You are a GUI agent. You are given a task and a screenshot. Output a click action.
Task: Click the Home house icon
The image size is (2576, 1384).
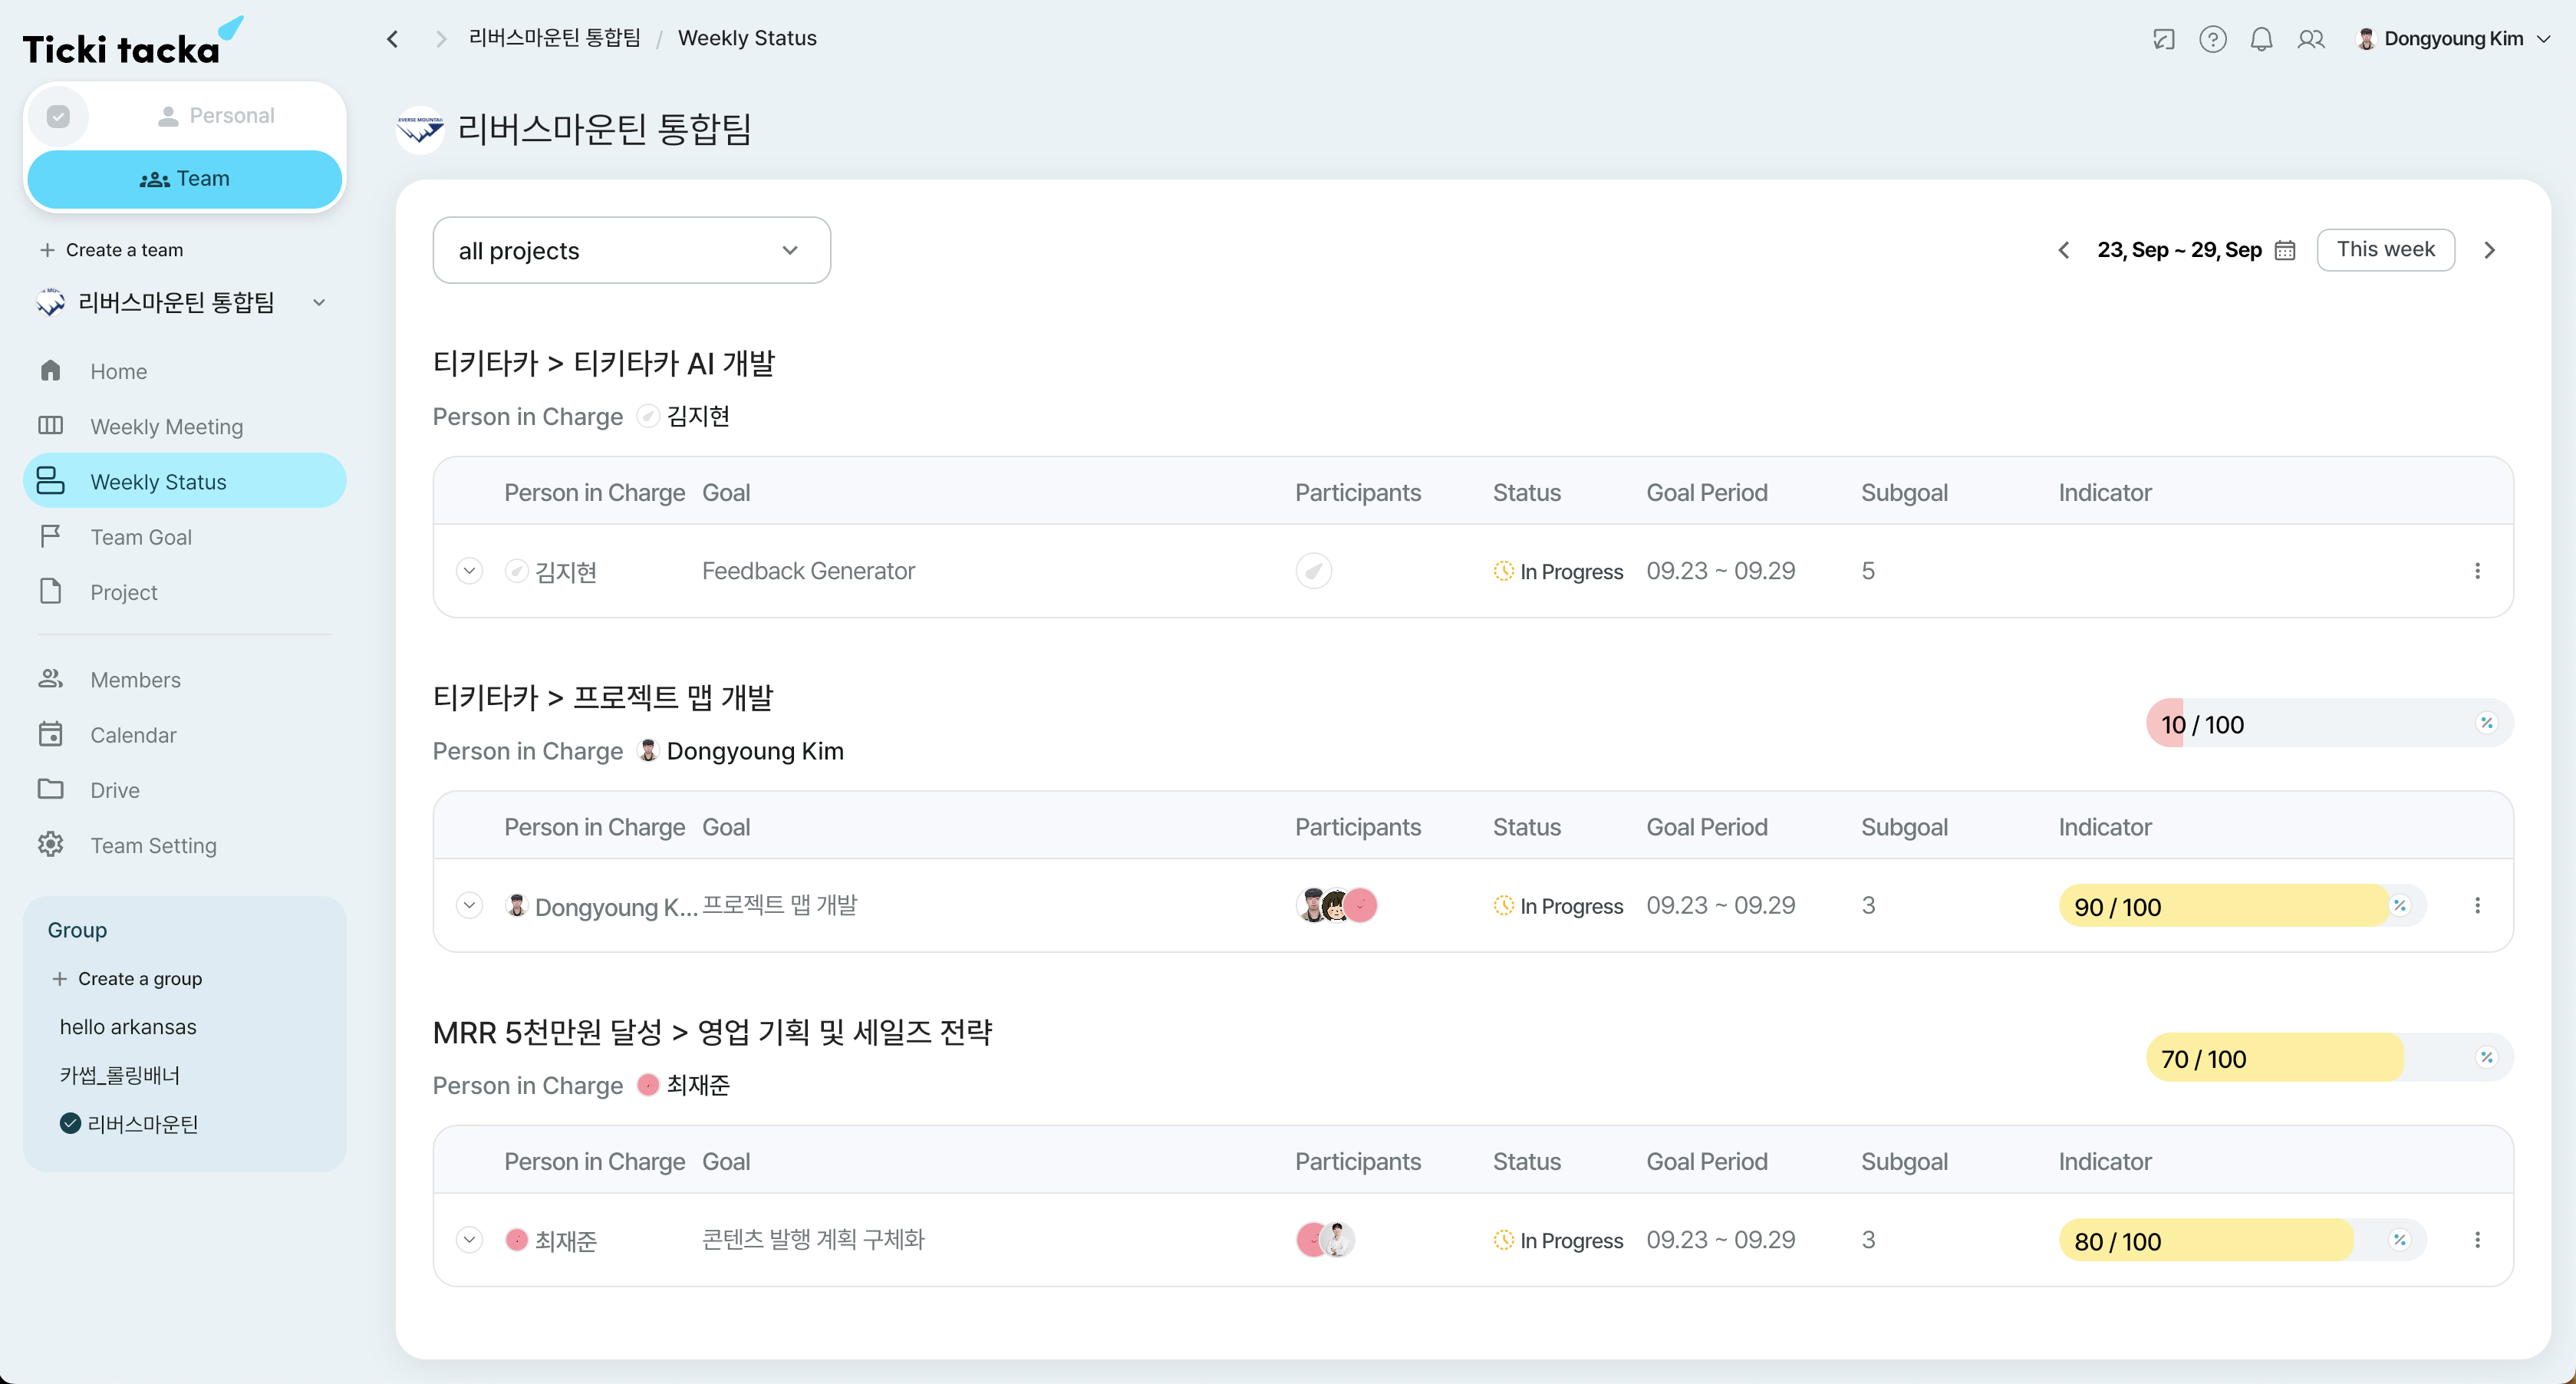click(x=51, y=371)
